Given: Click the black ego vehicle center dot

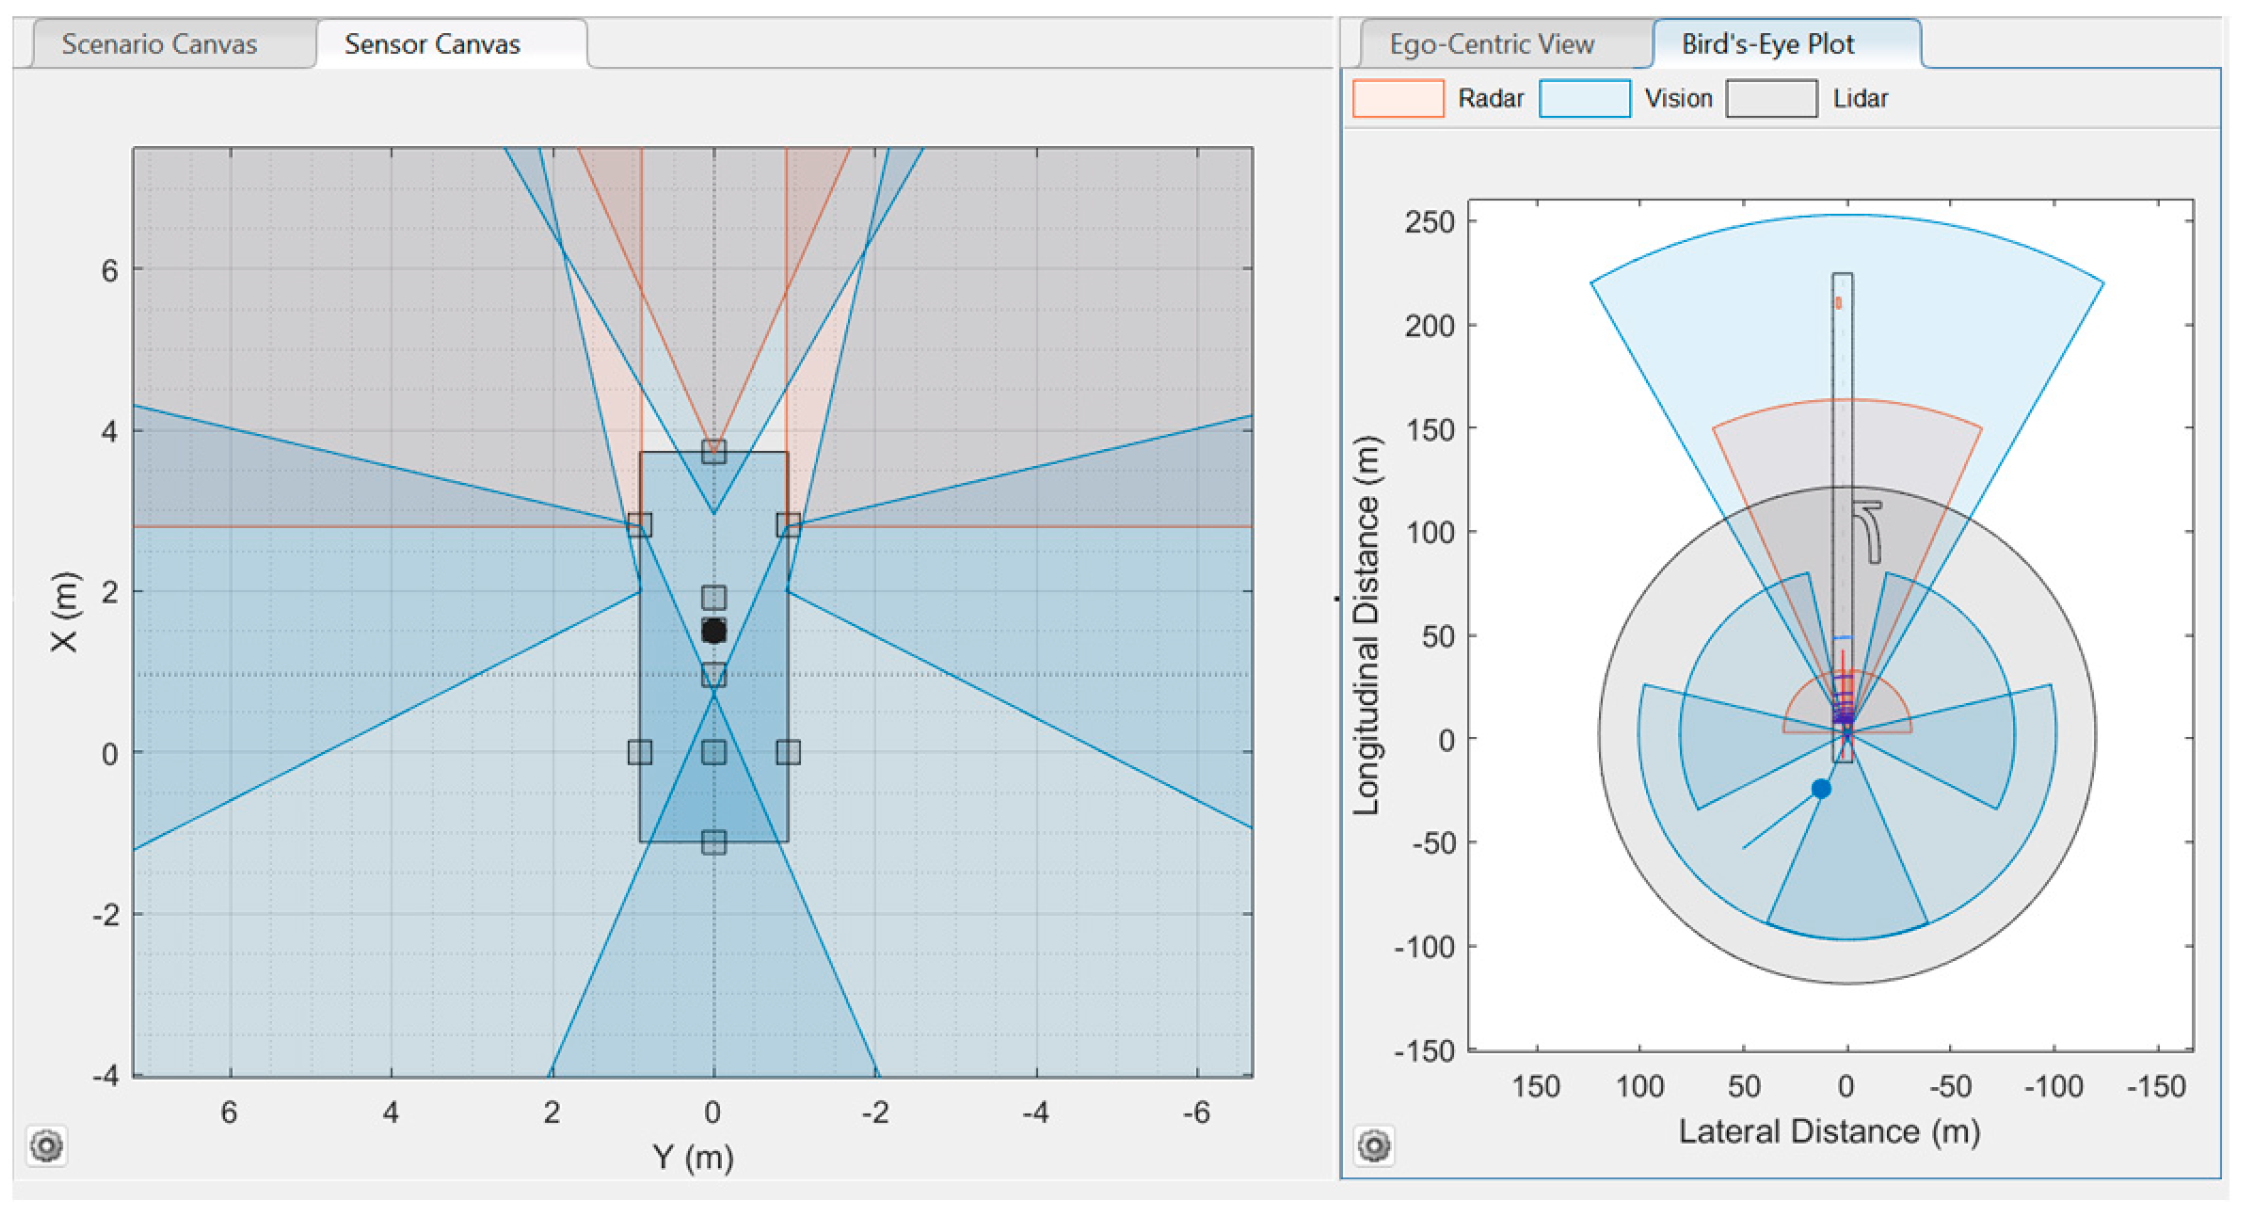Looking at the screenshot, I should click(713, 631).
